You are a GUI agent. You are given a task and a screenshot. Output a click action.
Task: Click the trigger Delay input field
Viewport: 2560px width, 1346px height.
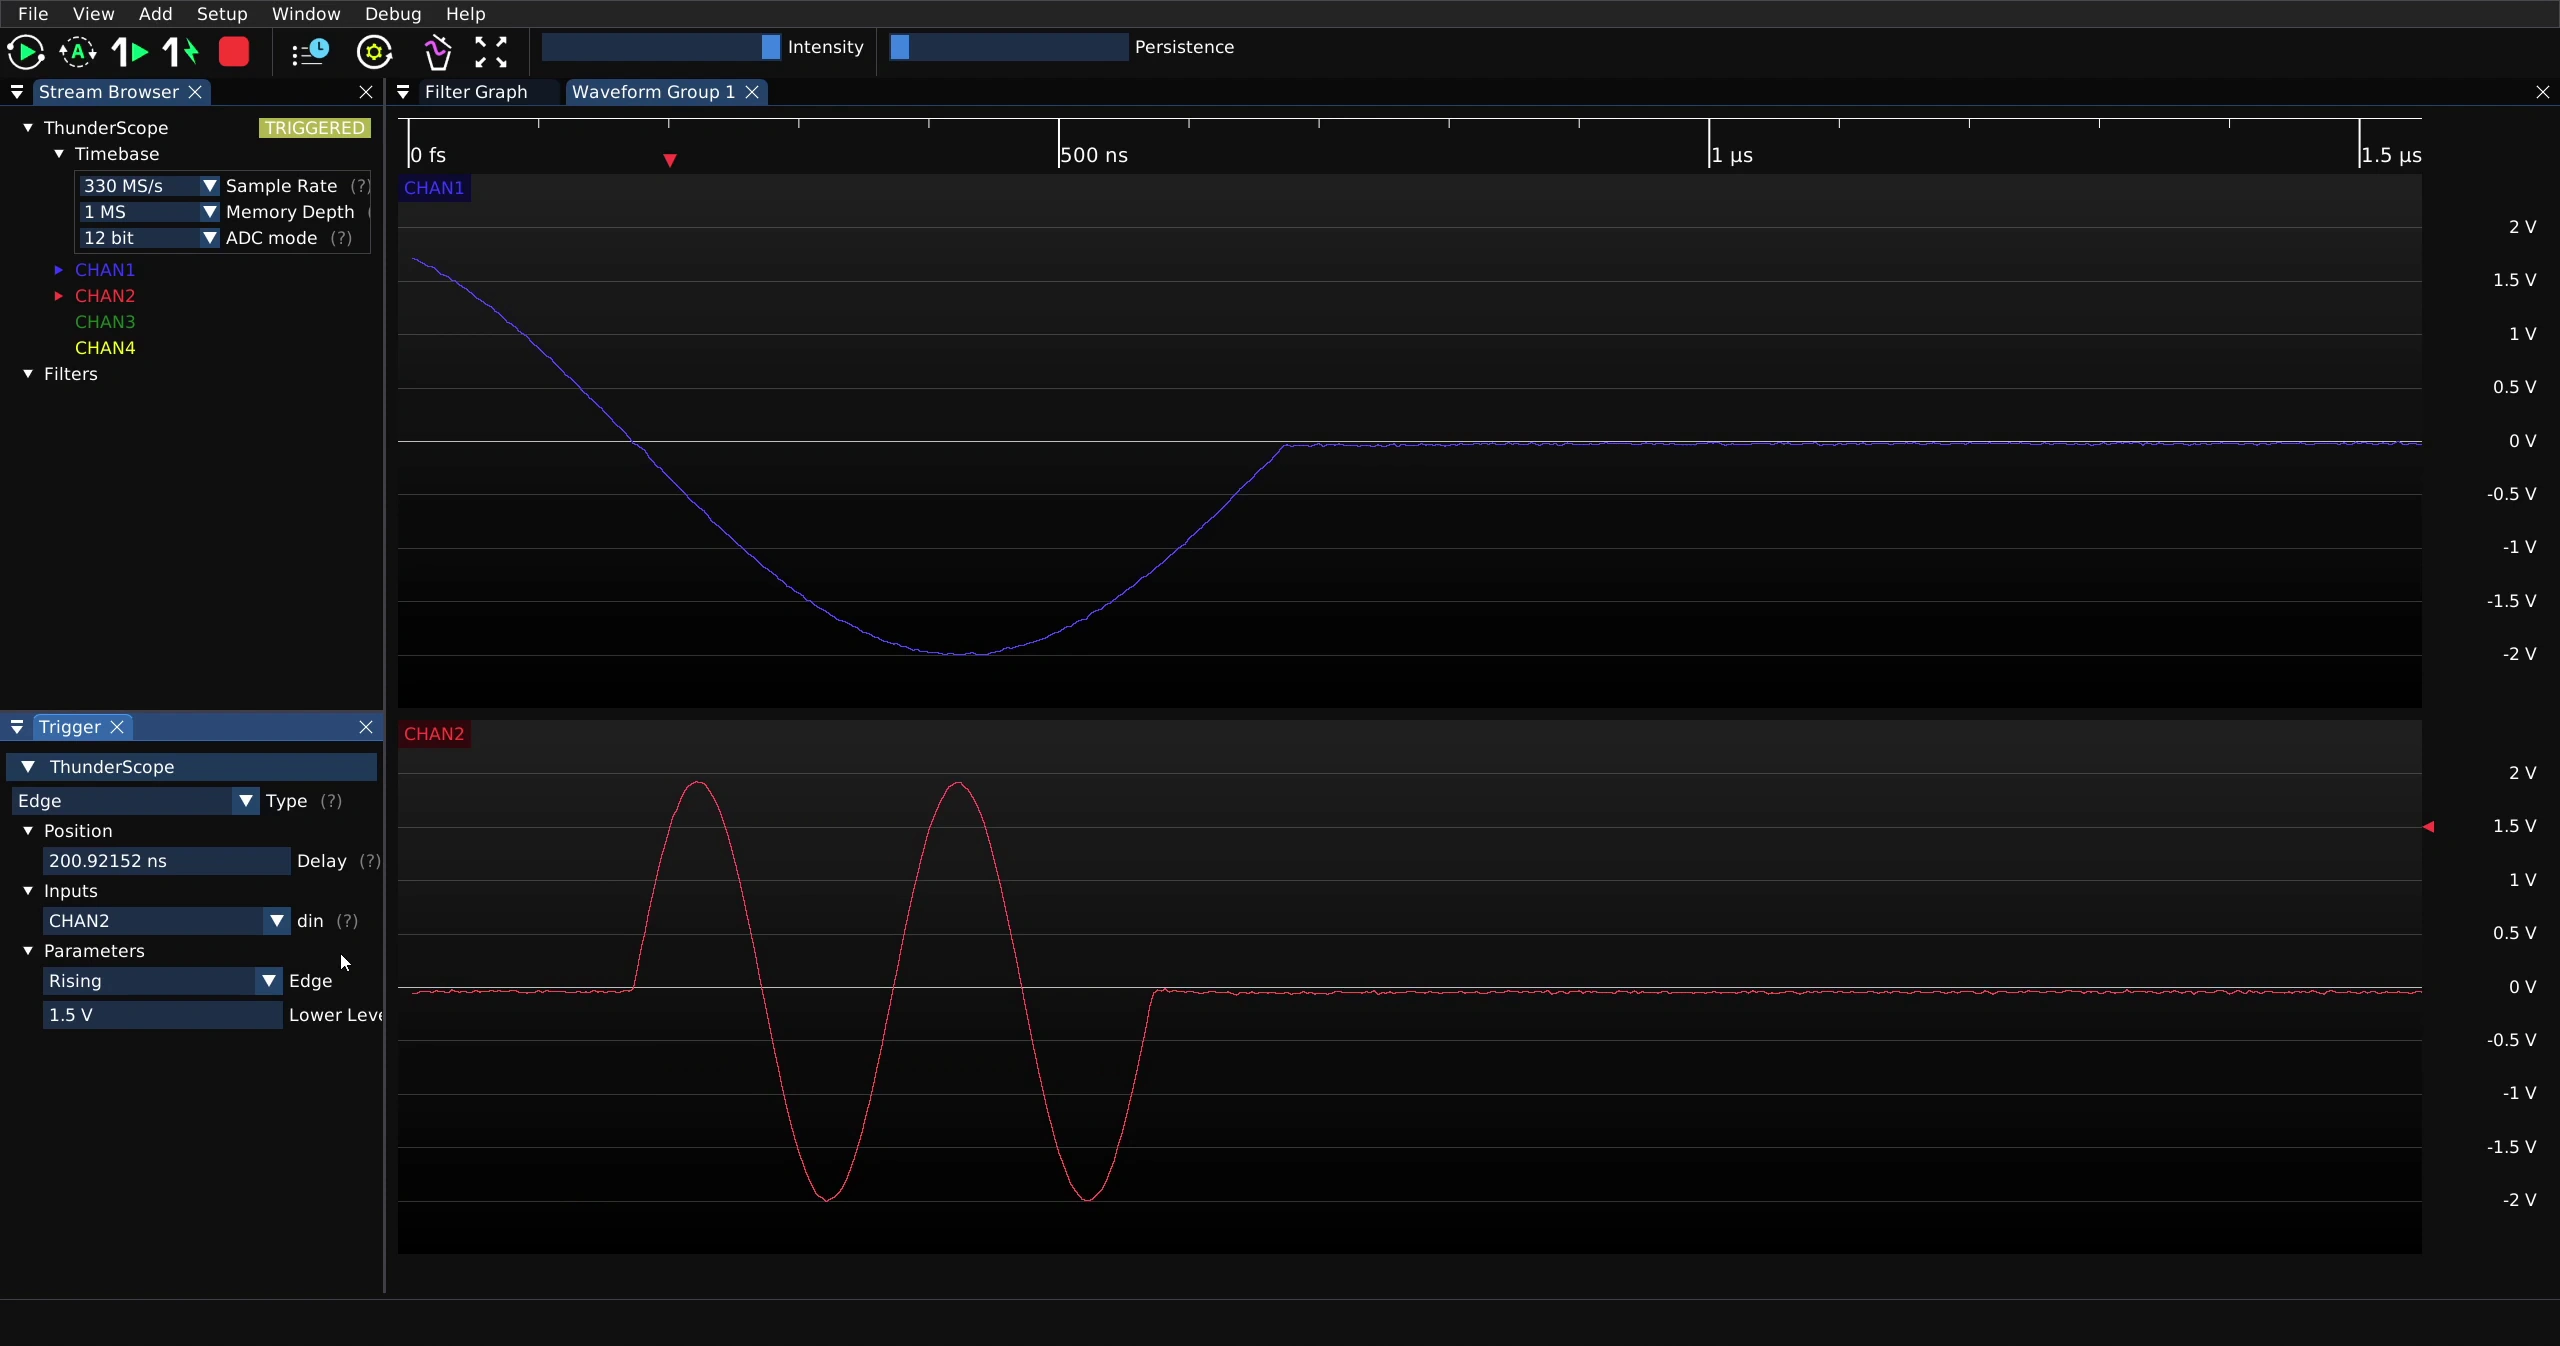coord(166,861)
